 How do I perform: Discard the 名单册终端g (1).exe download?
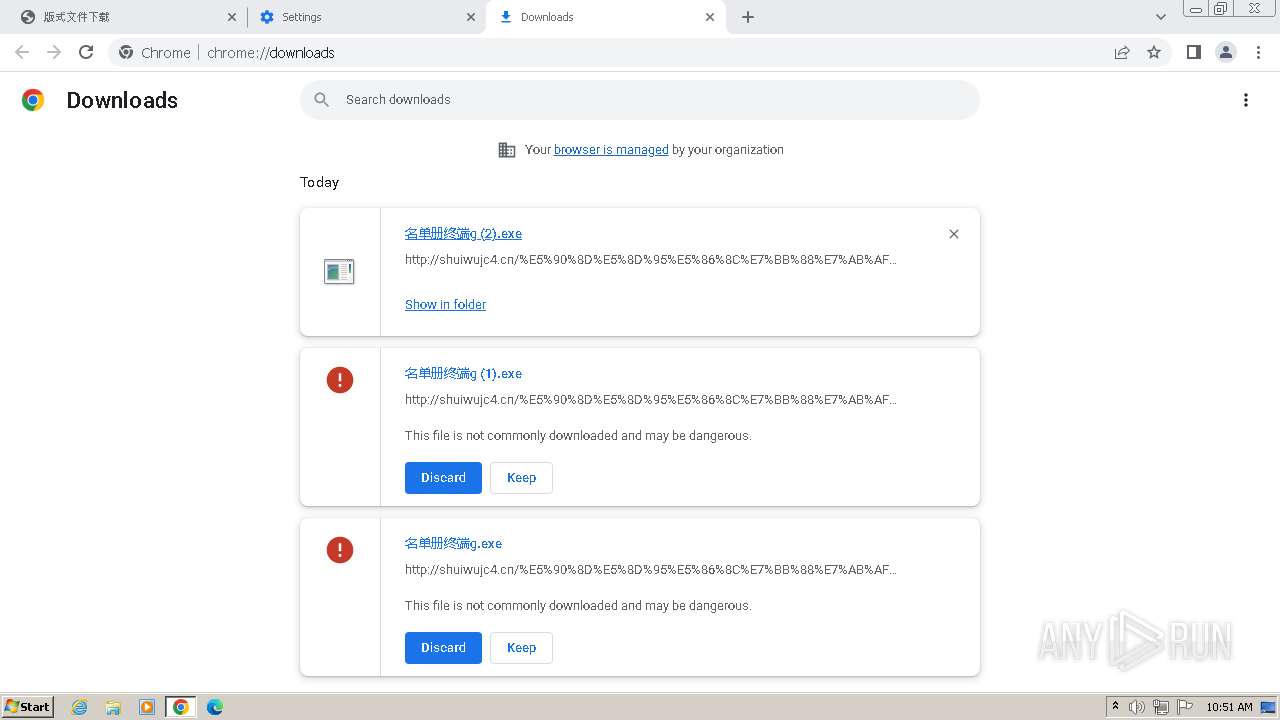[443, 478]
